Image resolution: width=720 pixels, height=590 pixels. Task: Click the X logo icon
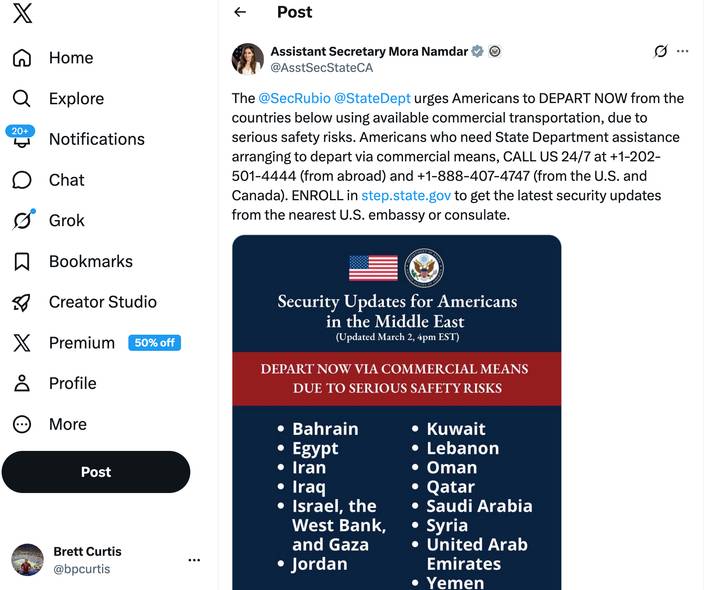point(22,12)
